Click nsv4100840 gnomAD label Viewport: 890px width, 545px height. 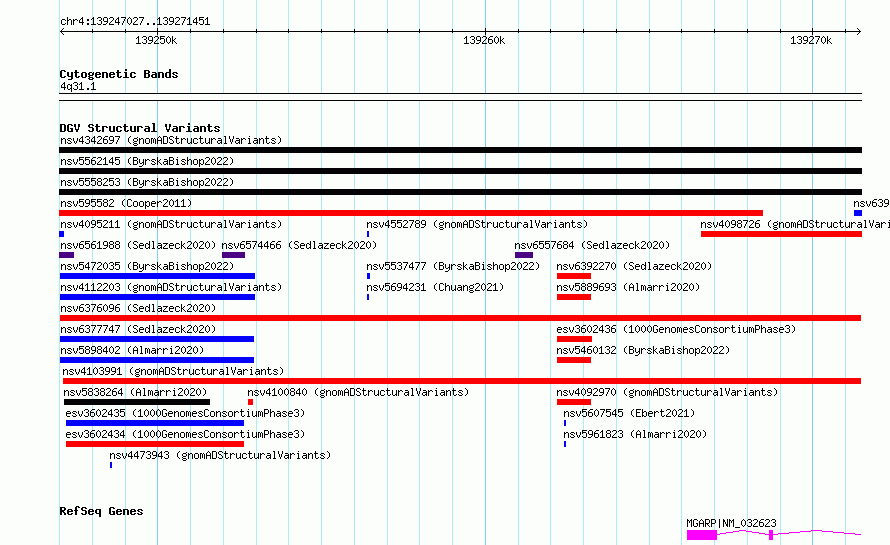pyautogui.click(x=358, y=392)
